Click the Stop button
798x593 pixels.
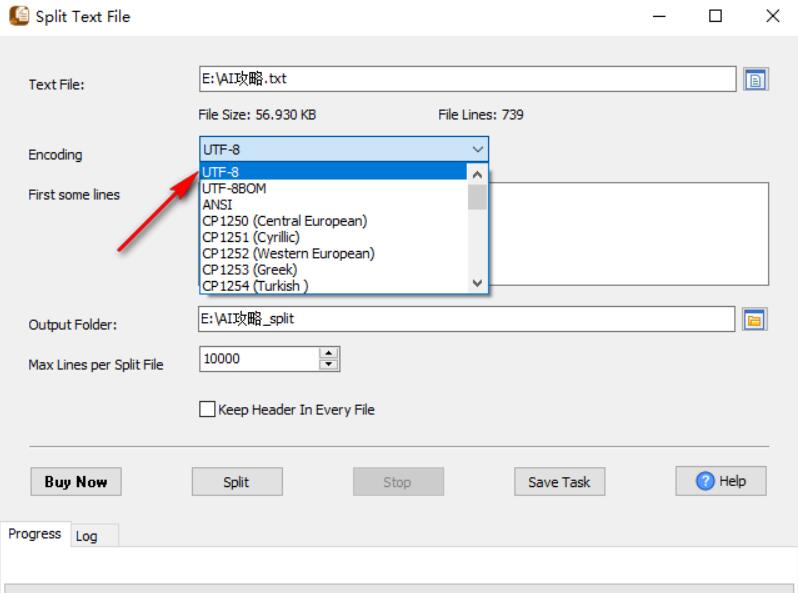click(398, 482)
